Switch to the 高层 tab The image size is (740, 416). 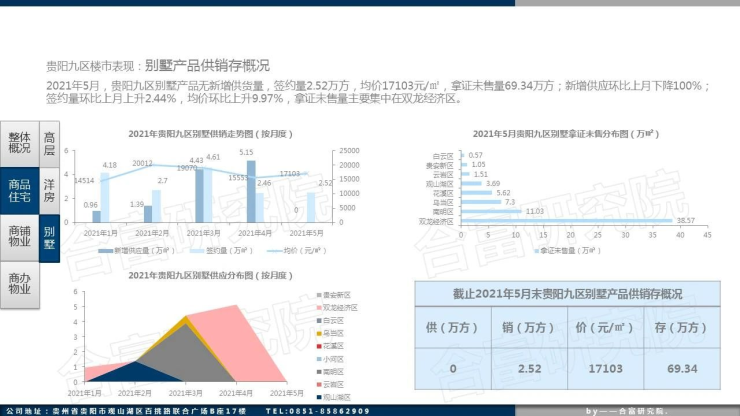pos(49,144)
